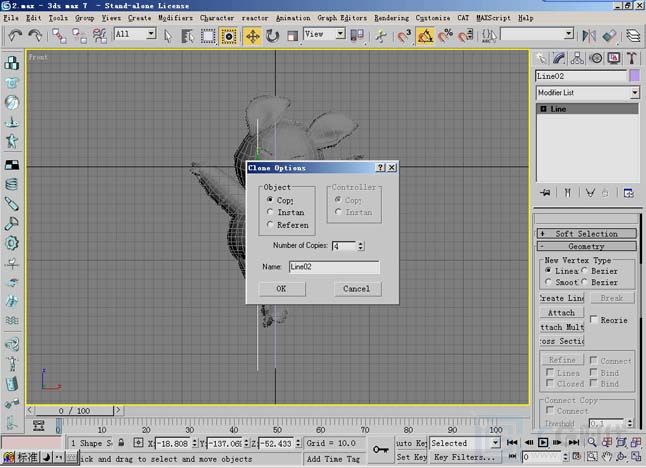Toggle the Percent Snap button
The width and height of the screenshot is (646, 468).
point(445,36)
